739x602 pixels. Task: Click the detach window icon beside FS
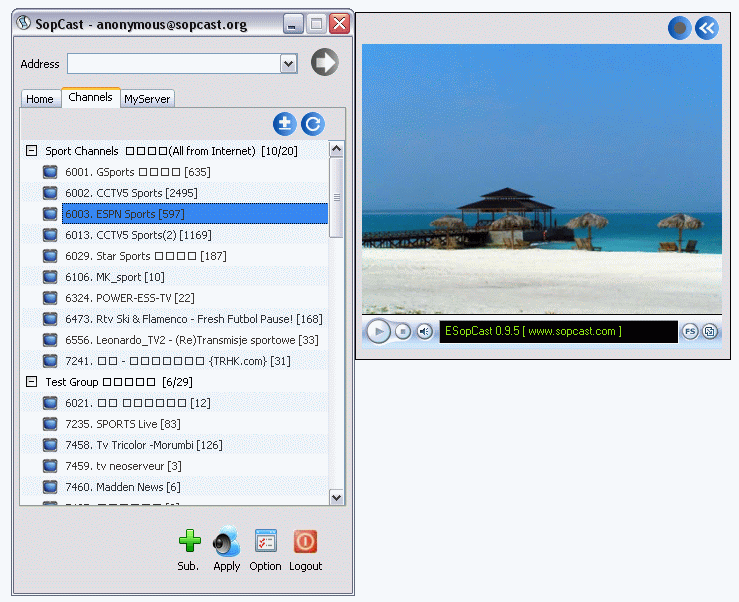point(710,331)
